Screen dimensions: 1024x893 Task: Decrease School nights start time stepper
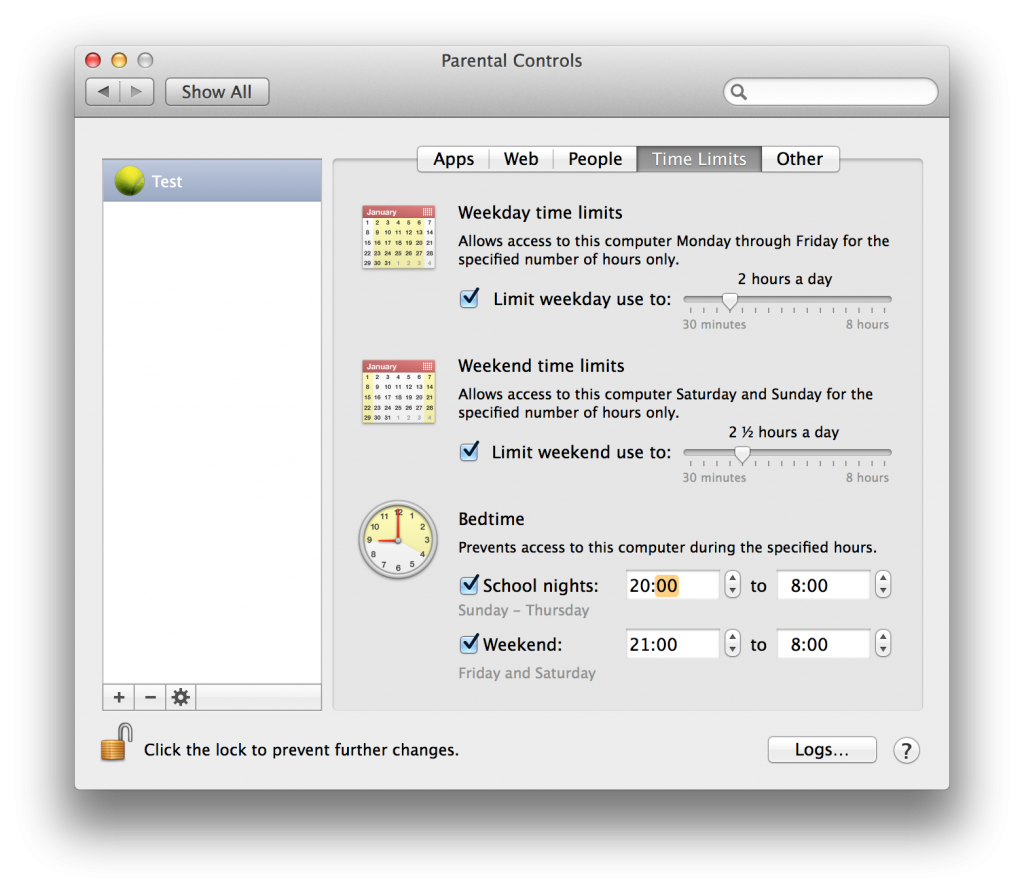[733, 592]
